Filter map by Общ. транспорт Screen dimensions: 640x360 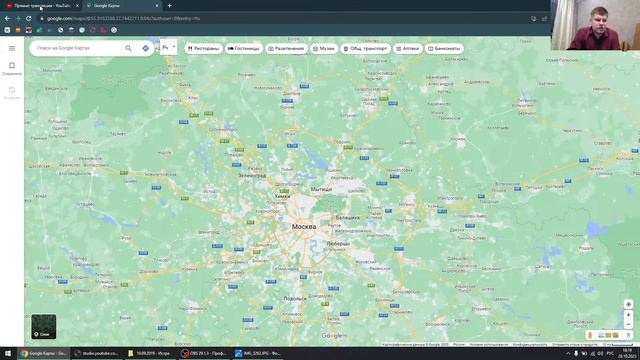tap(365, 49)
